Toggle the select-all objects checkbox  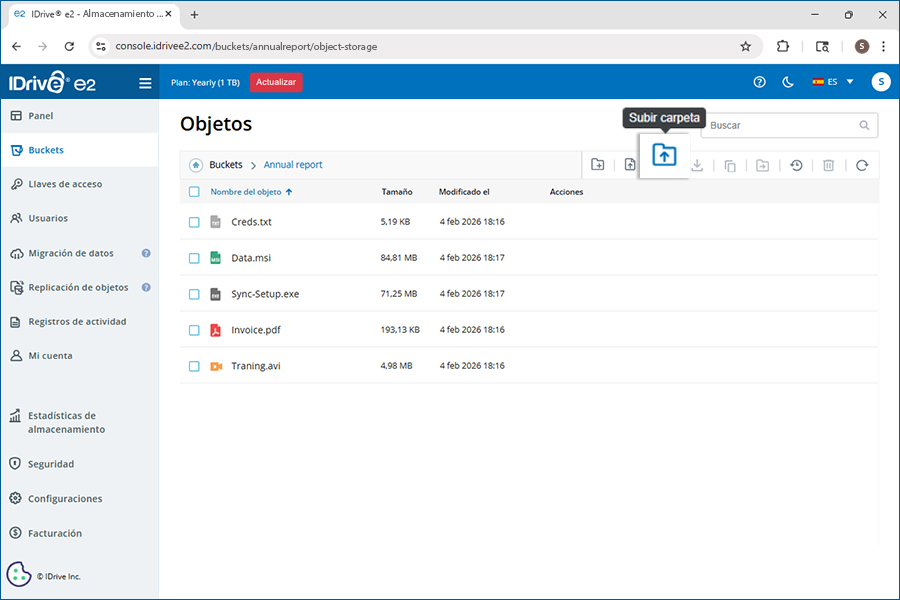[195, 192]
